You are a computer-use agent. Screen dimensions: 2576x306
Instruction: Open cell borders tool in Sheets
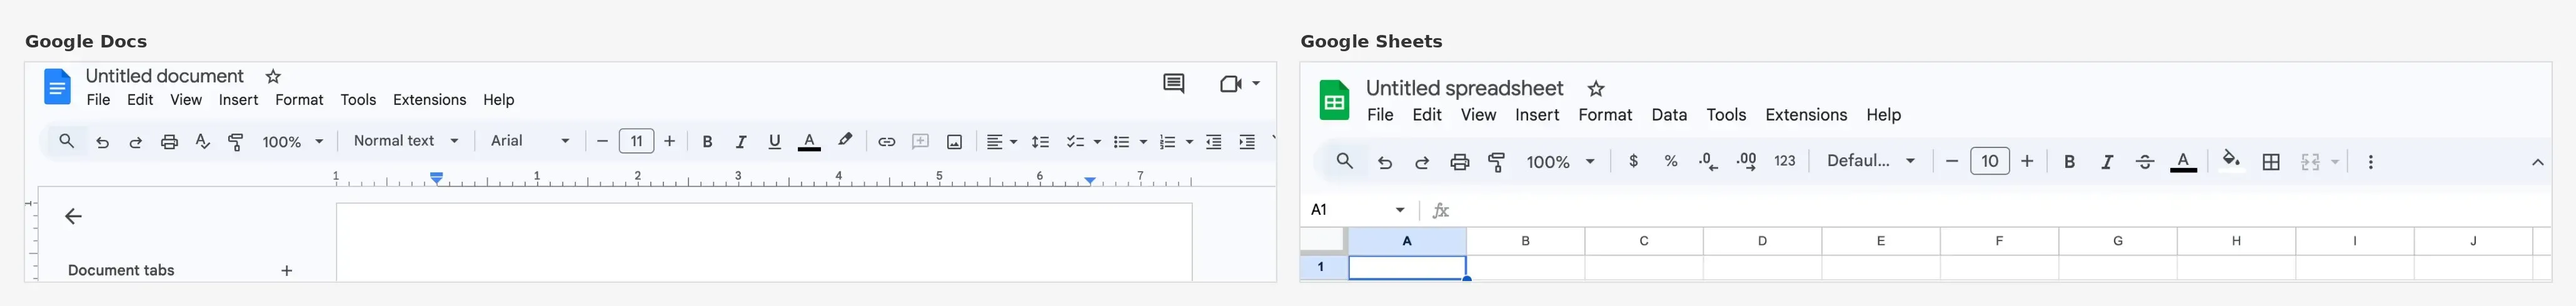(2271, 162)
